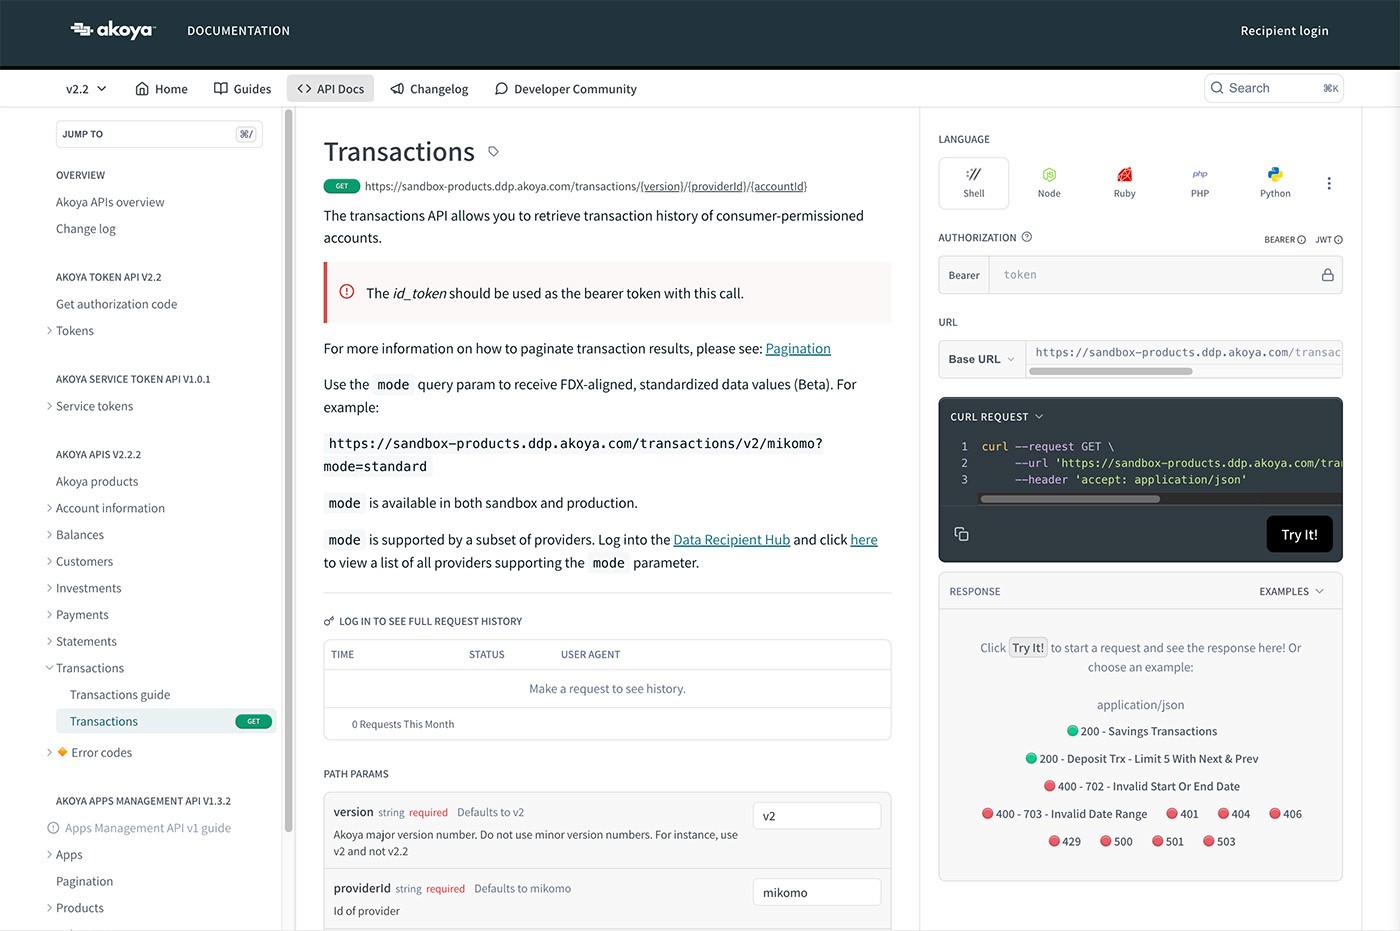Open Change log in sidebar
The width and height of the screenshot is (1400, 931).
pos(86,229)
